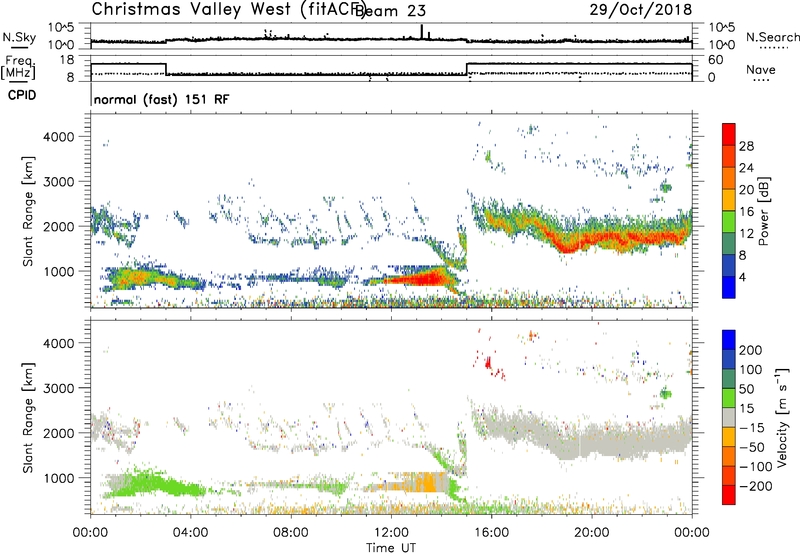The width and height of the screenshot is (800, 554).
Task: Click the 'Power [dB]' colorbar label
Action: pyautogui.click(x=764, y=211)
